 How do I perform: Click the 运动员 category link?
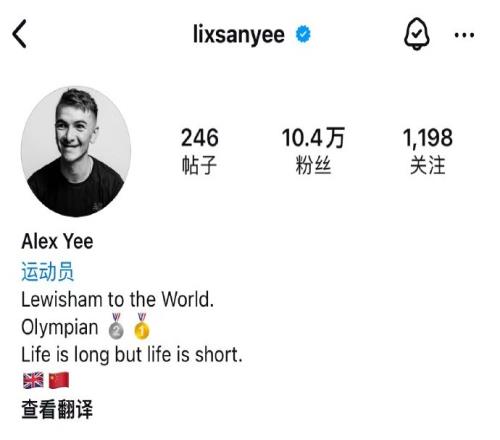(47, 271)
